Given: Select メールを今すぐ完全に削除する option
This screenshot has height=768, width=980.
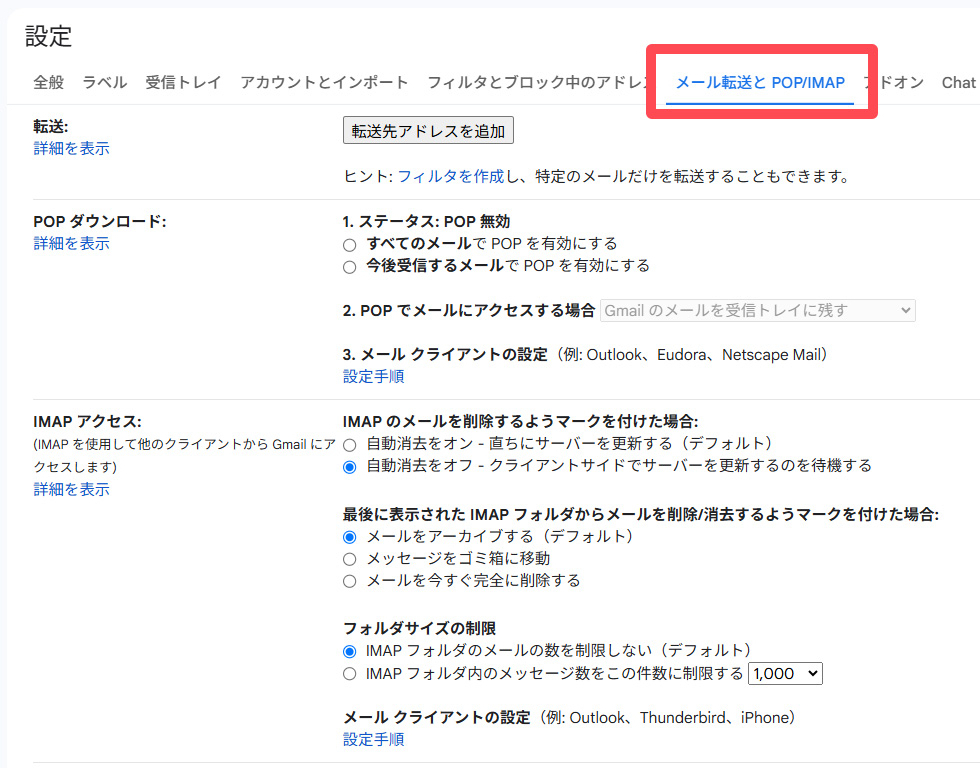Looking at the screenshot, I should [349, 582].
